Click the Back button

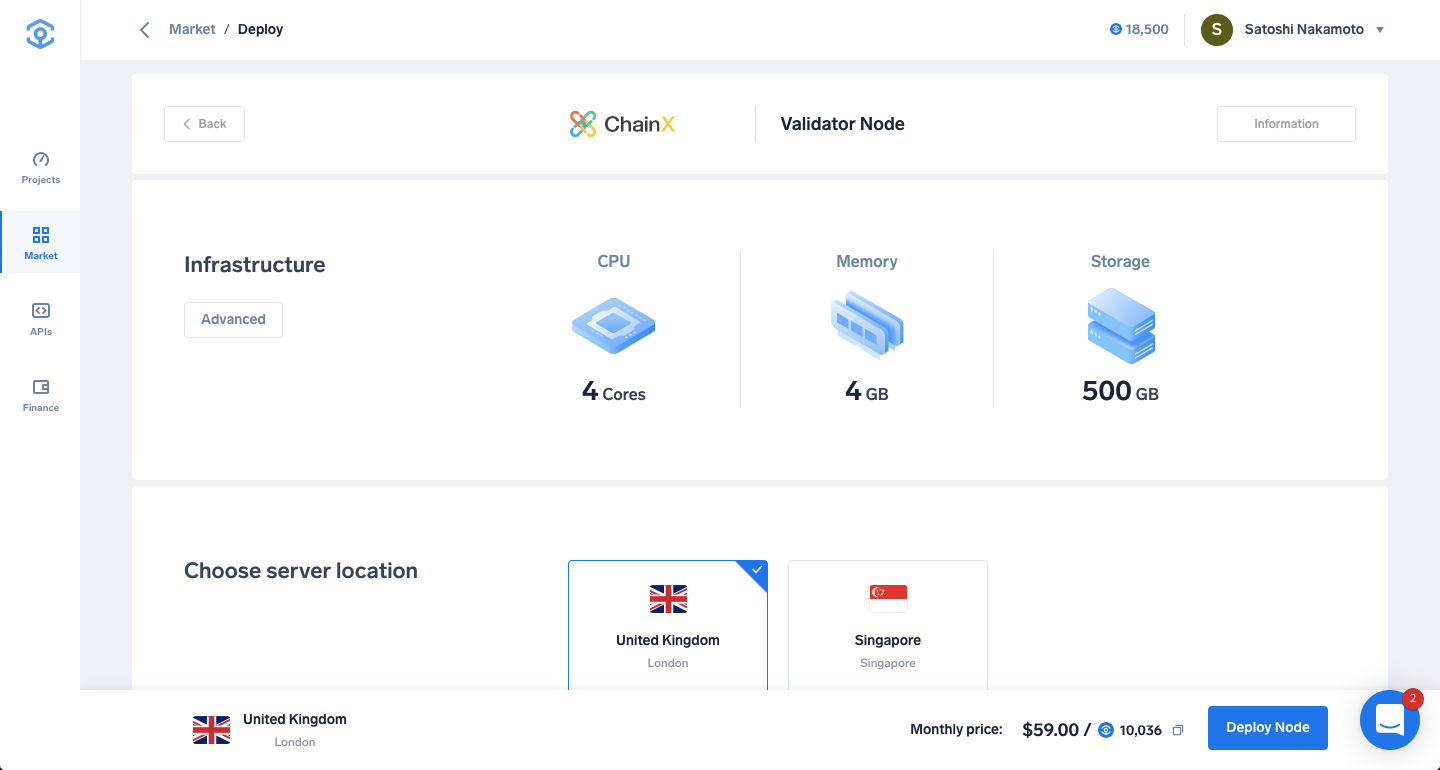click(x=204, y=124)
